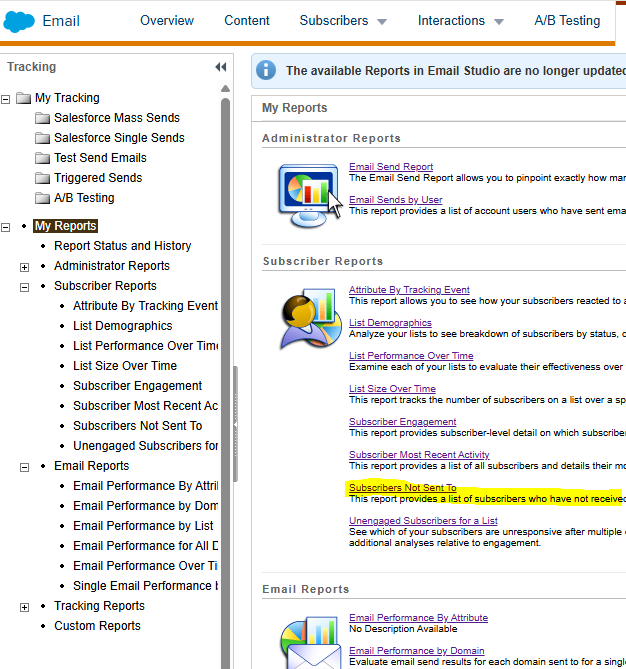Open the List Size Over Time link
Viewport: 626px width, 669px height.
pyautogui.click(x=392, y=389)
